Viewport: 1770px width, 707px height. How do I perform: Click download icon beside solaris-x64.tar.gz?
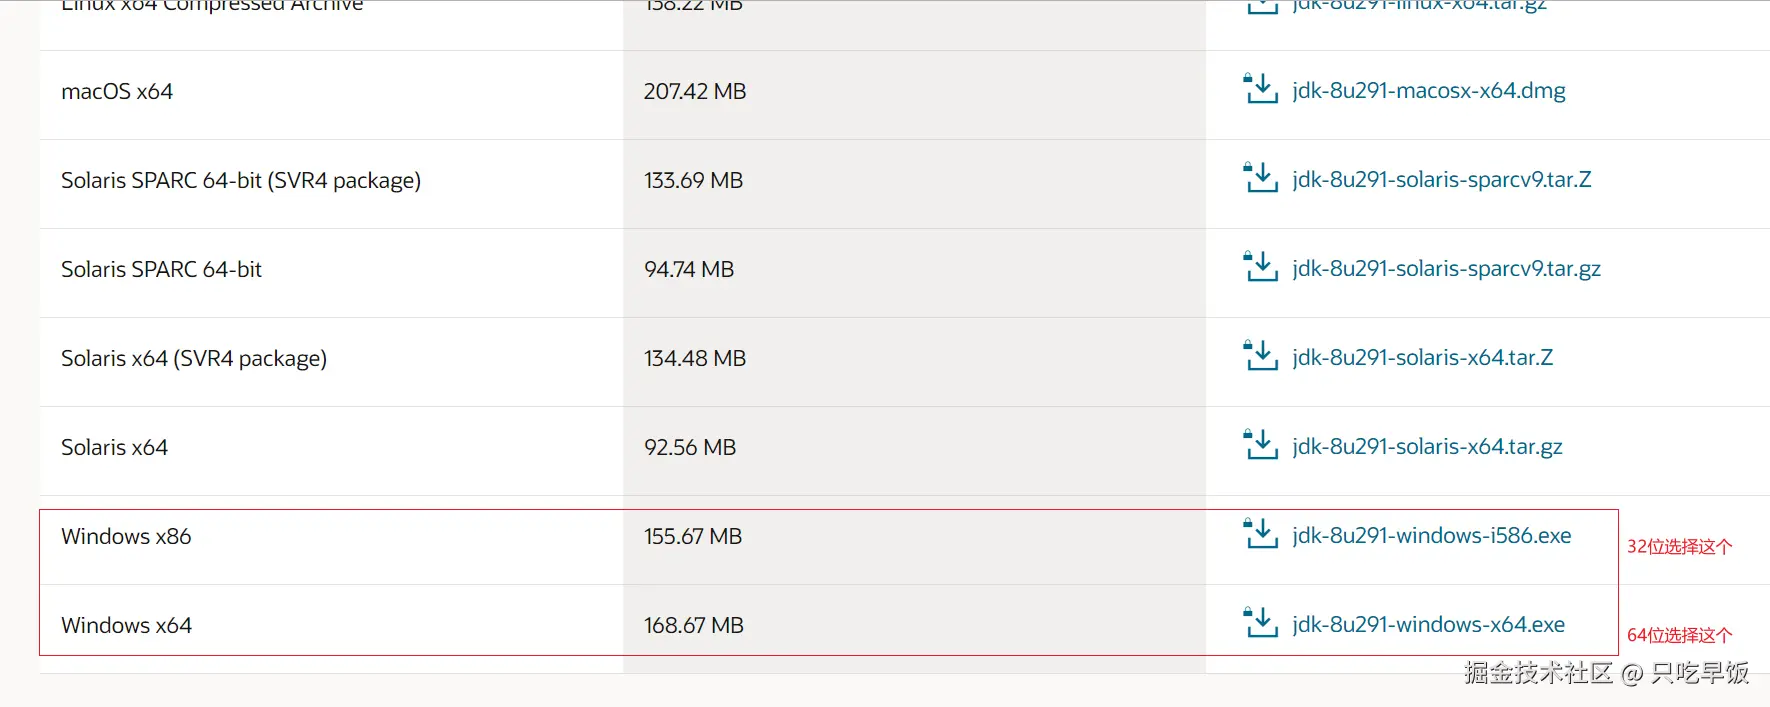1260,445
